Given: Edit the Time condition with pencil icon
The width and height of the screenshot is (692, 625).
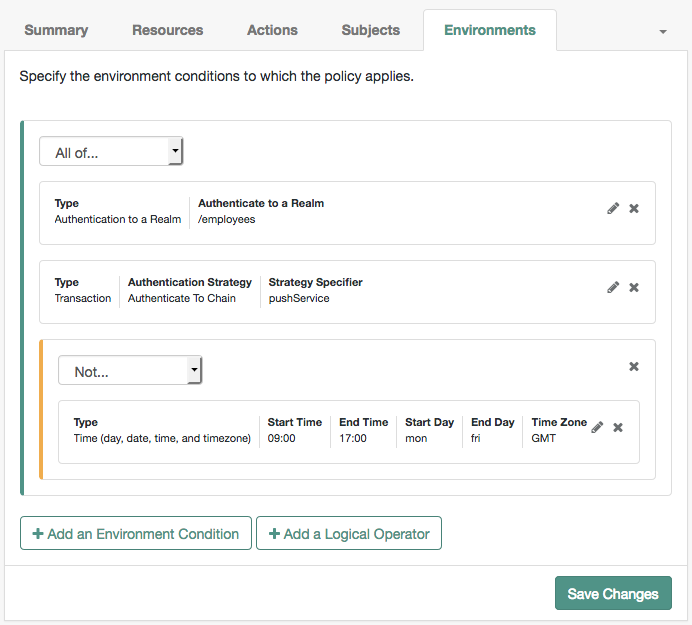Looking at the screenshot, I should pos(597,427).
